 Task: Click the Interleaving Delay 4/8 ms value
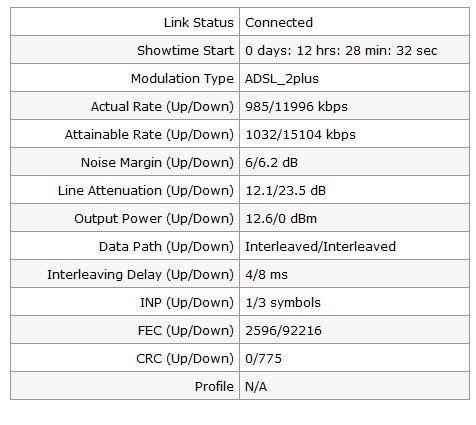[x=266, y=275]
